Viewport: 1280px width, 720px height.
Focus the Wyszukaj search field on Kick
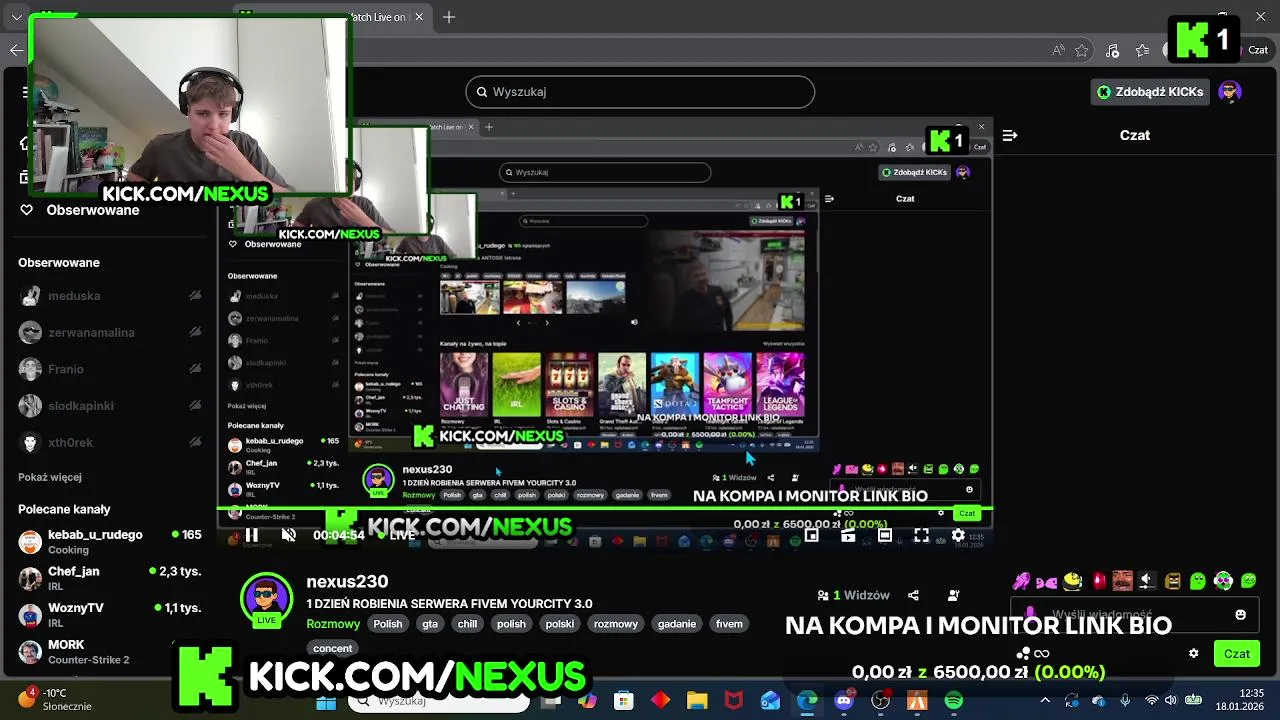coord(640,92)
